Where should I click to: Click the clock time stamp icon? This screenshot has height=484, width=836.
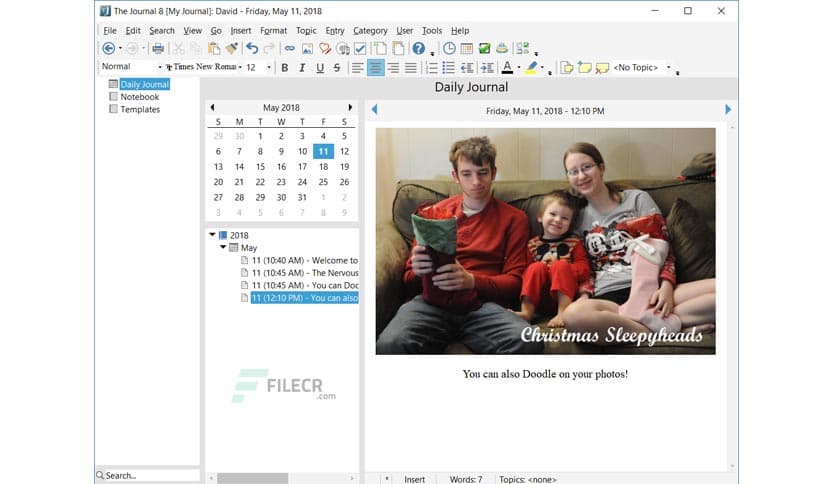(x=449, y=49)
